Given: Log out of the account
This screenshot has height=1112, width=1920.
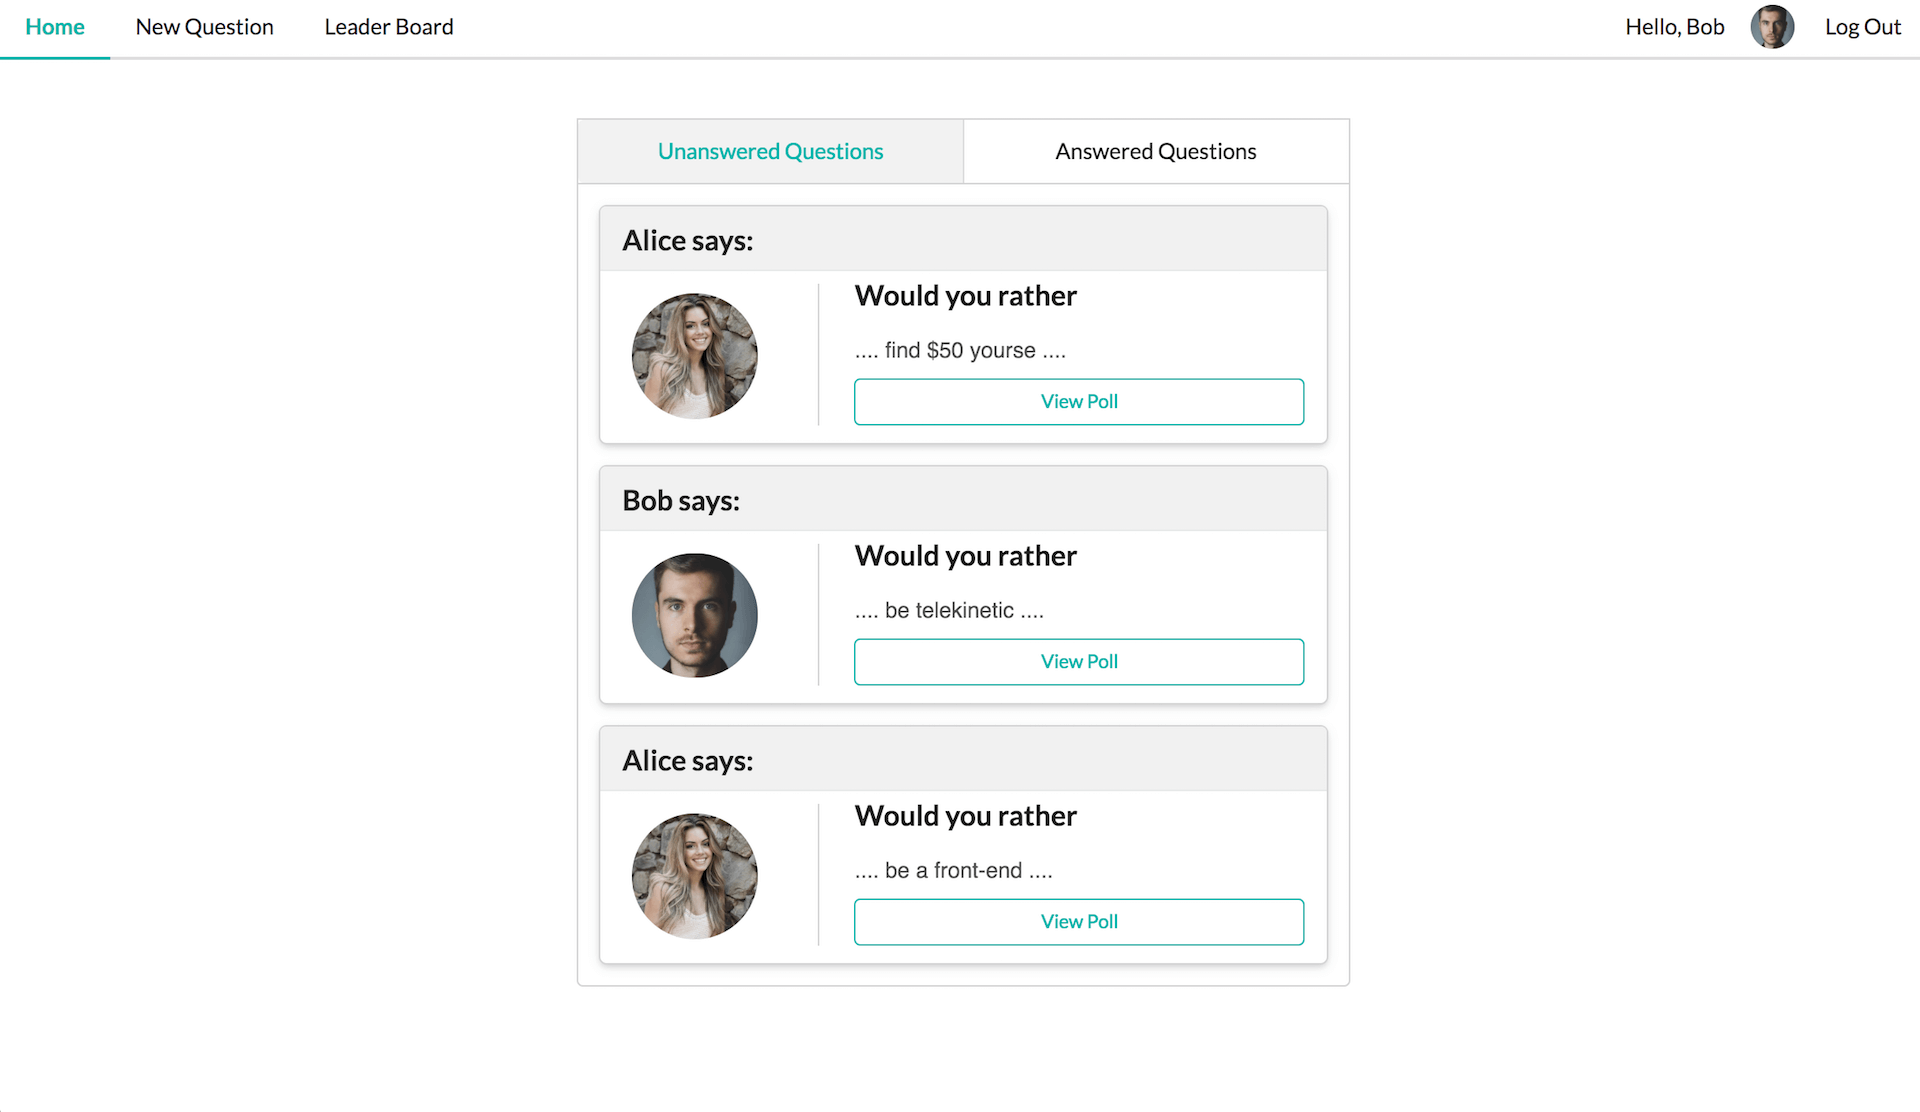Looking at the screenshot, I should (x=1863, y=28).
